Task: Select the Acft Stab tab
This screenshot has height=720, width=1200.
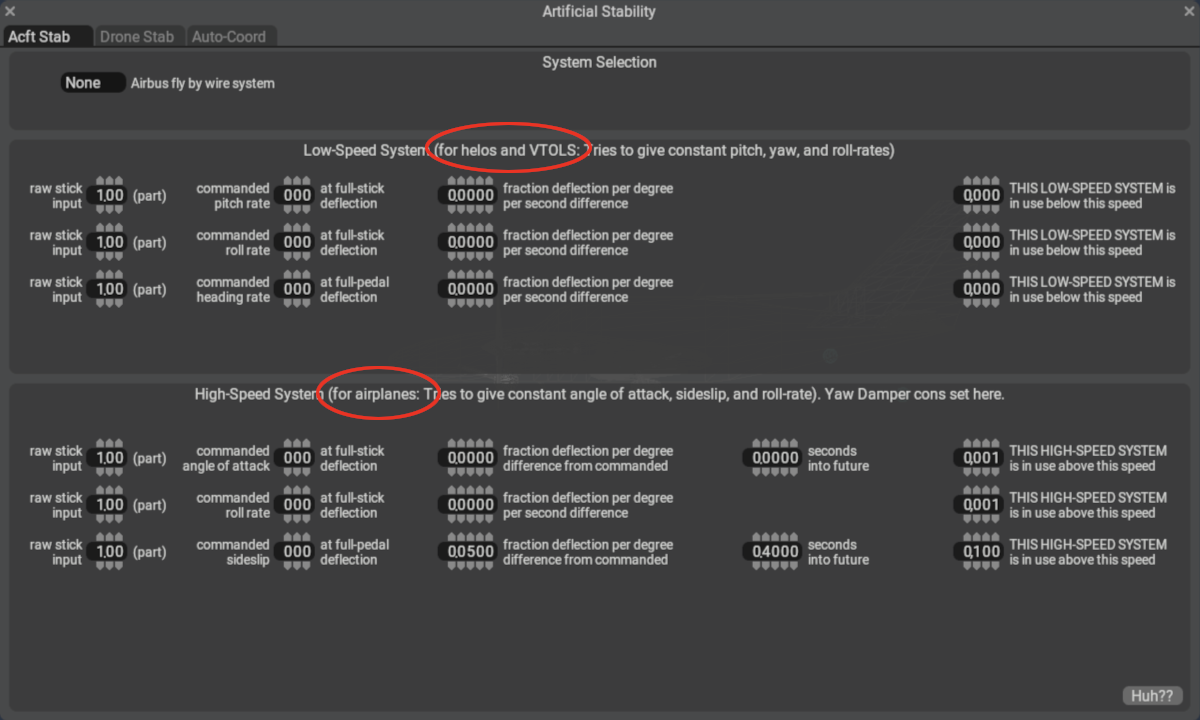Action: click(x=40, y=37)
